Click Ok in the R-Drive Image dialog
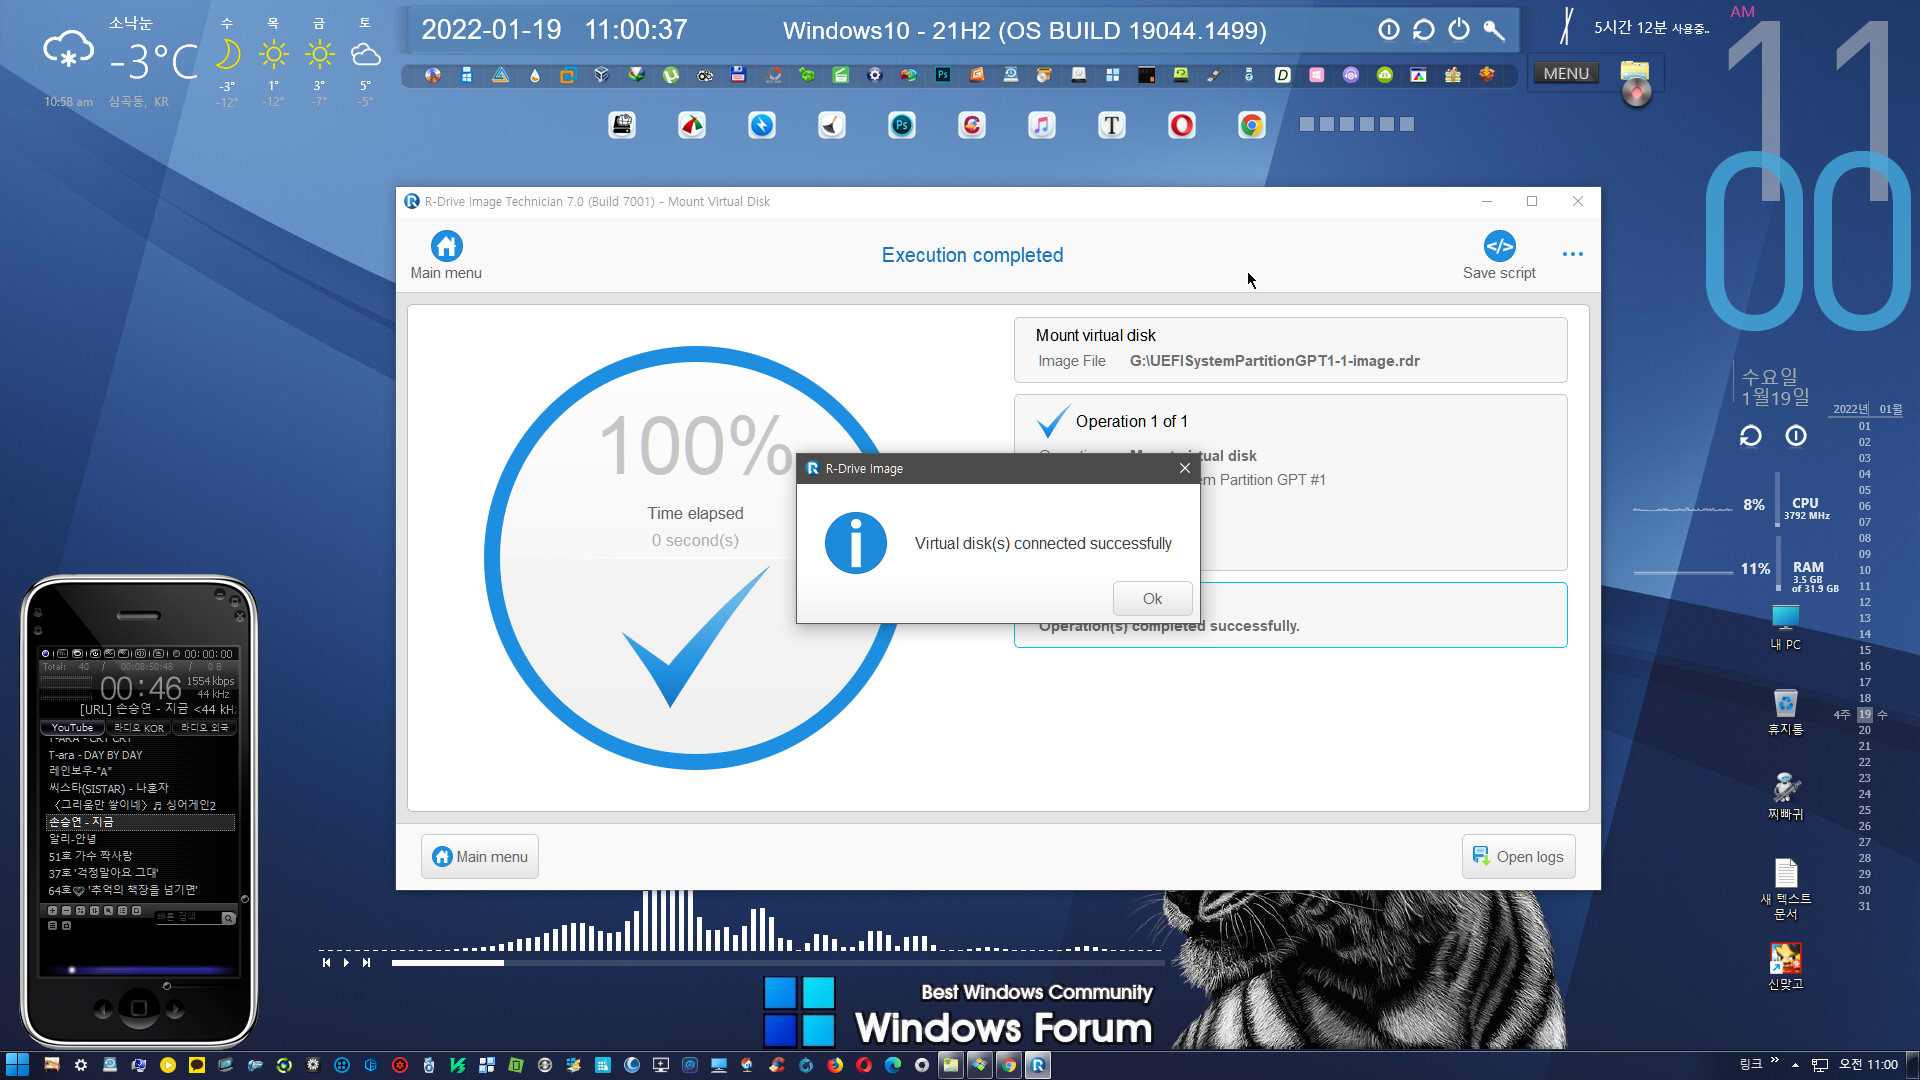Viewport: 1920px width, 1080px height. coord(1152,598)
